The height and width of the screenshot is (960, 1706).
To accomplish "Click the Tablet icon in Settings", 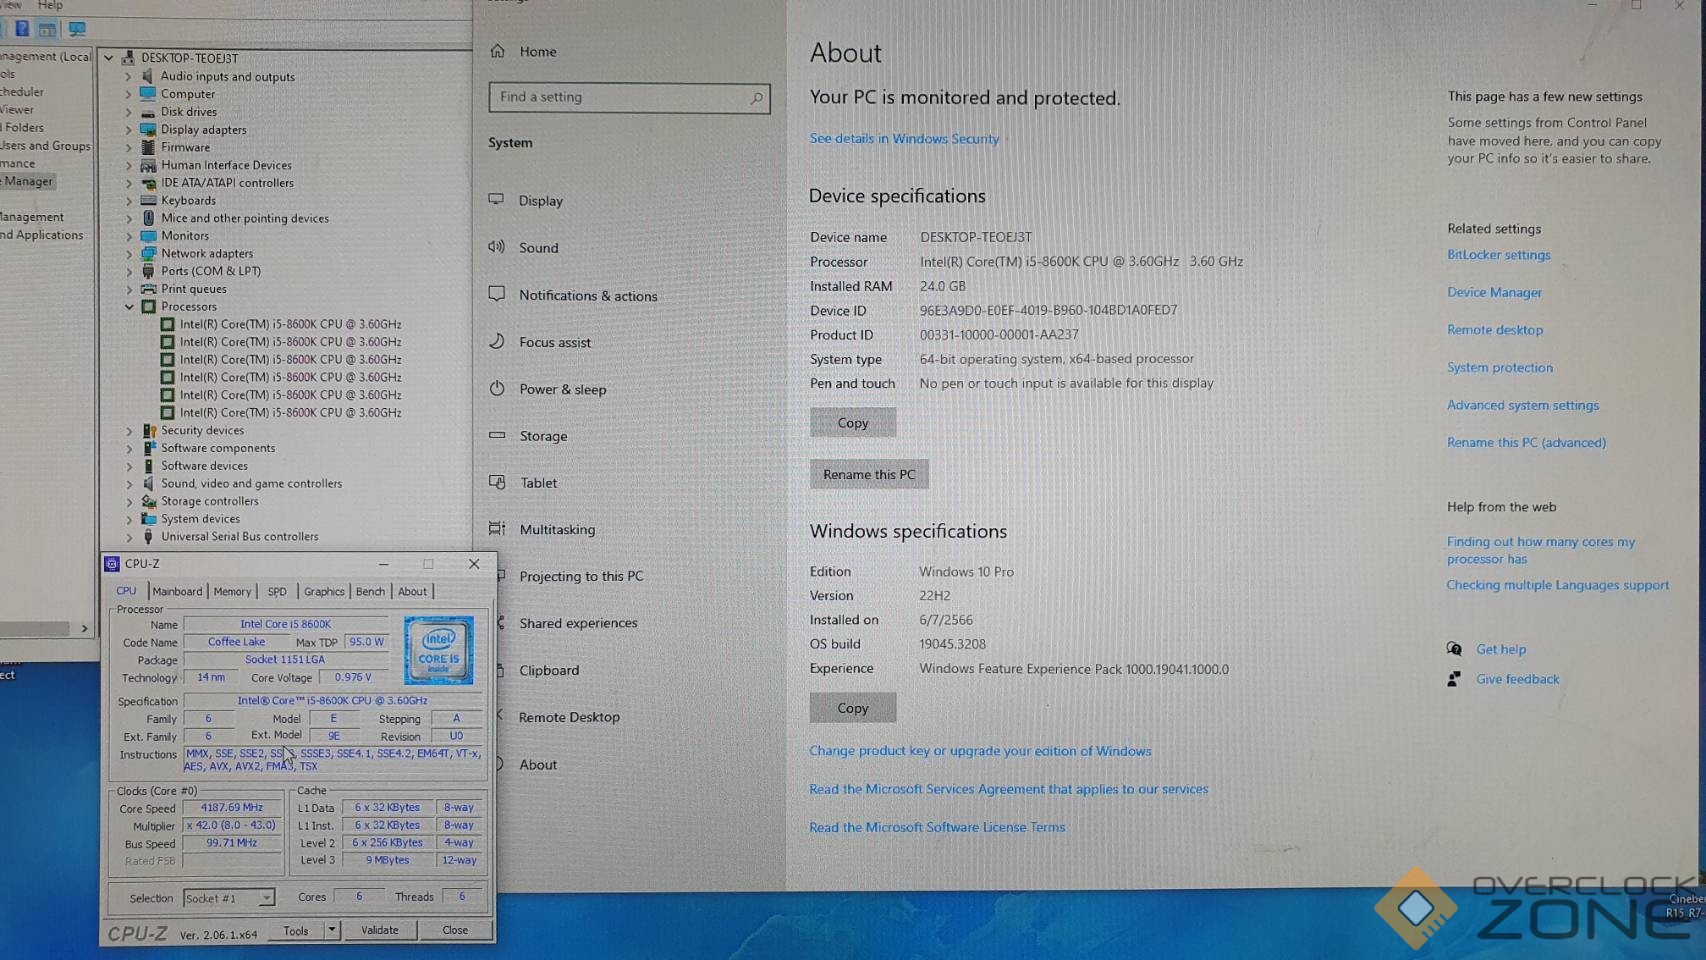I will (x=497, y=482).
